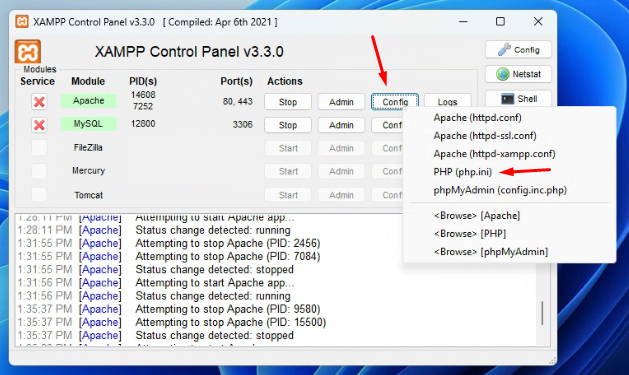Screen dimensions: 629x375
Task: Click Apache ports value 80, 443
Action: pos(237,101)
